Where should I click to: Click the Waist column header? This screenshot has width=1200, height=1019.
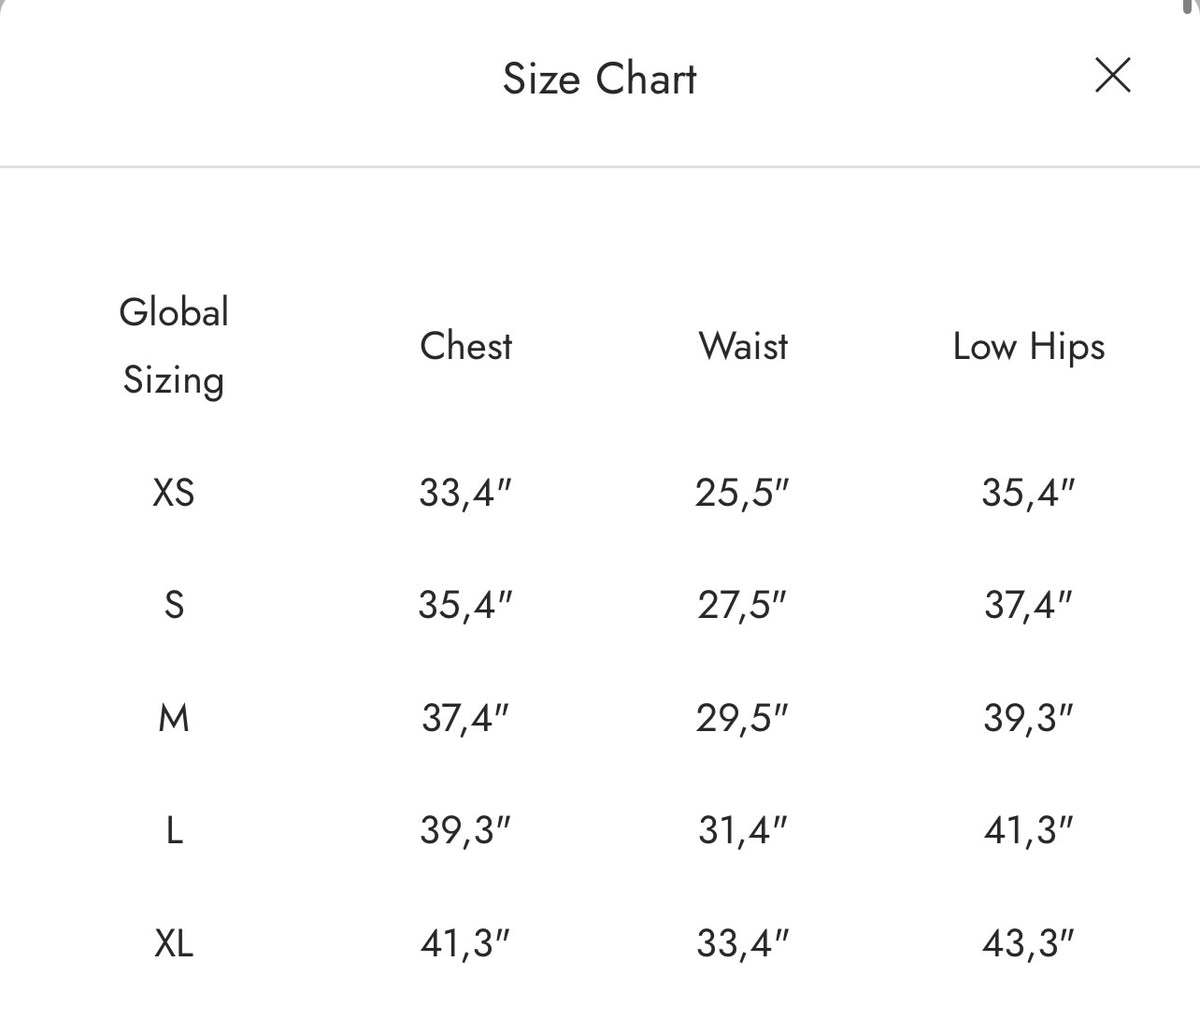[x=743, y=346]
